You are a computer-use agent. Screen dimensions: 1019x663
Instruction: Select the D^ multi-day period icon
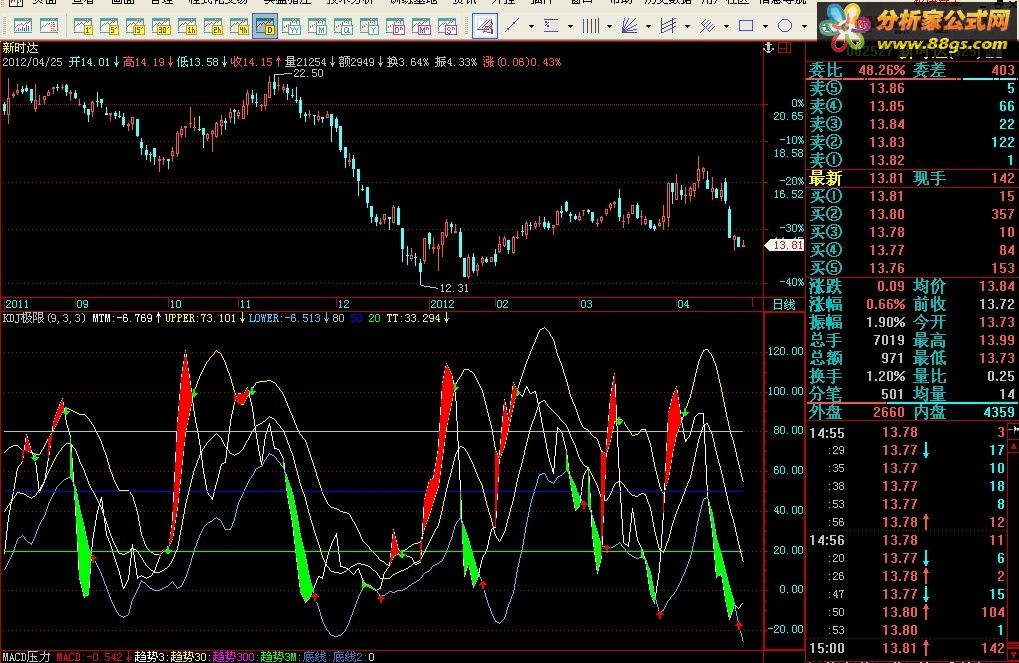tap(395, 26)
